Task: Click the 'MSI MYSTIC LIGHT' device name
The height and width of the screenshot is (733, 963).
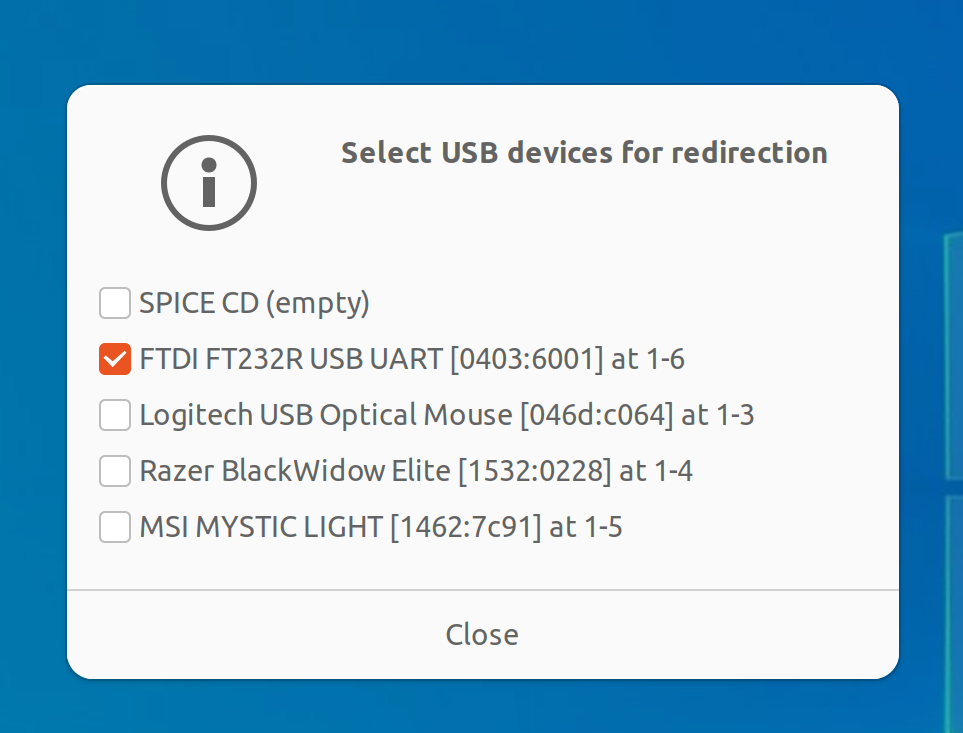Action: (260, 526)
